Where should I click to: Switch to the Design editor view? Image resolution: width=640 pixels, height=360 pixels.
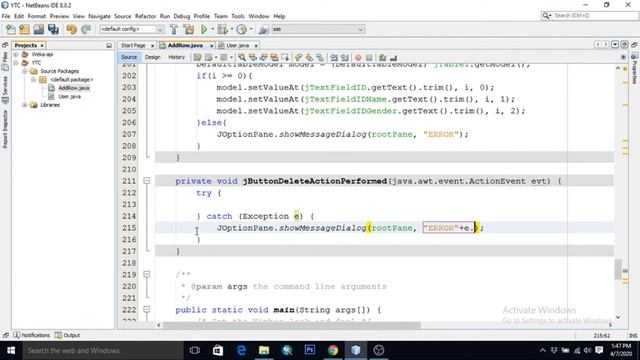[x=153, y=57]
